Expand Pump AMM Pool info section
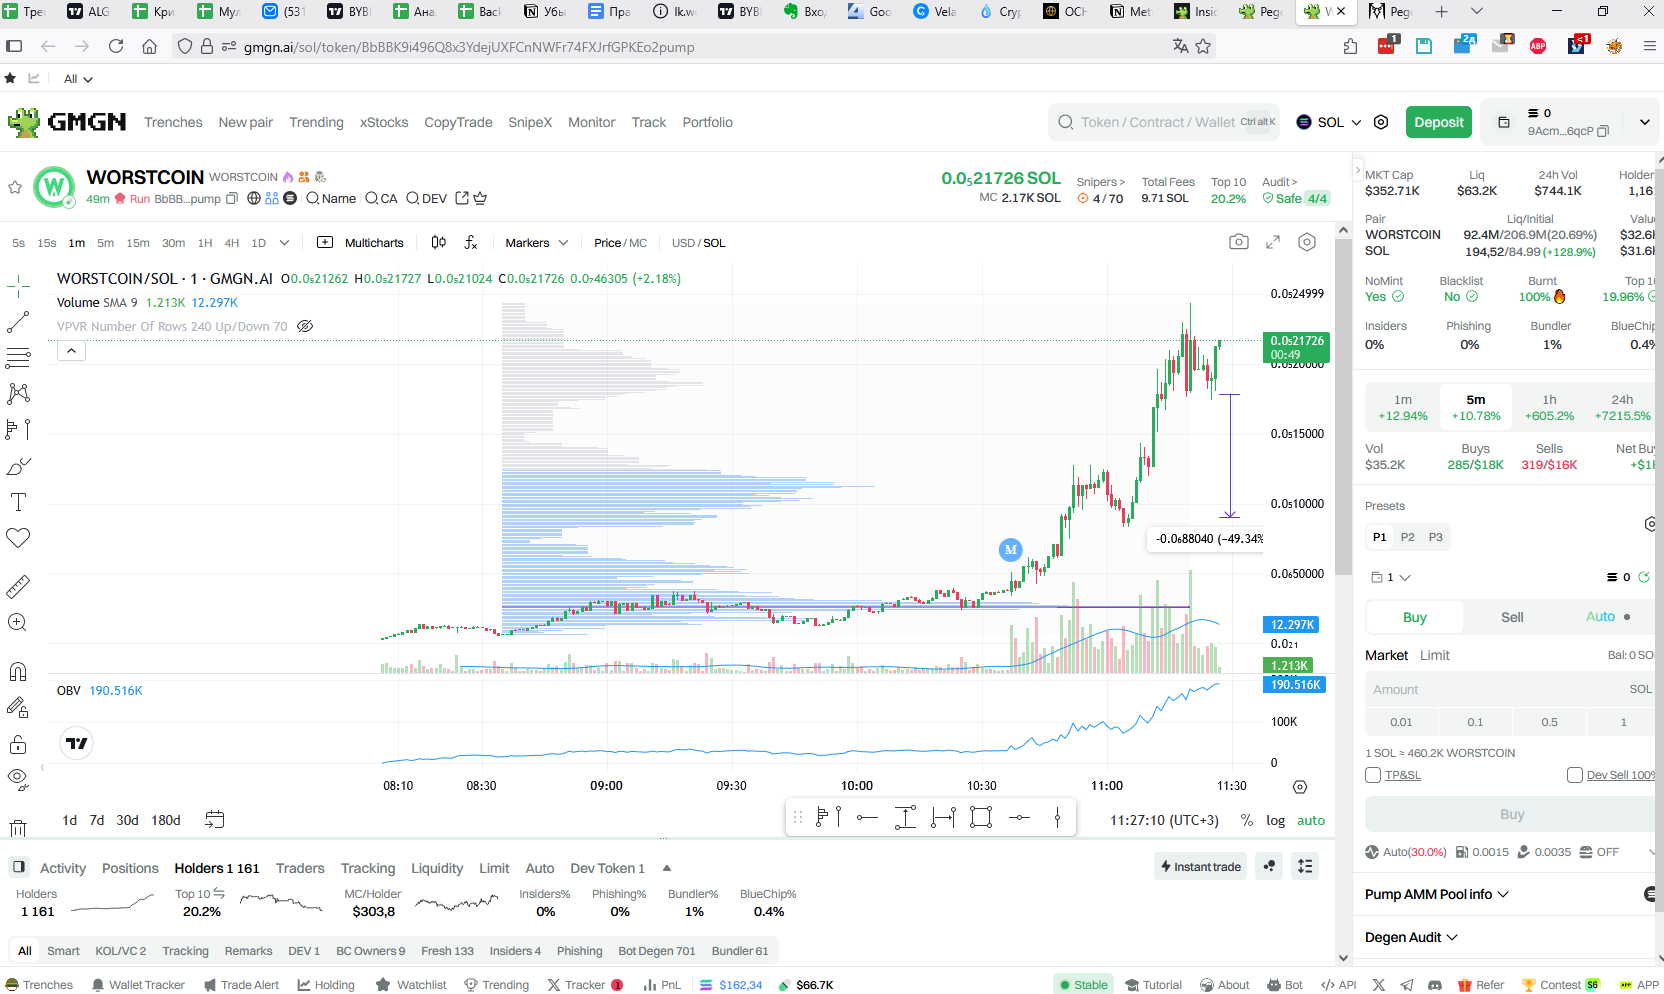The image size is (1664, 994). click(1437, 894)
